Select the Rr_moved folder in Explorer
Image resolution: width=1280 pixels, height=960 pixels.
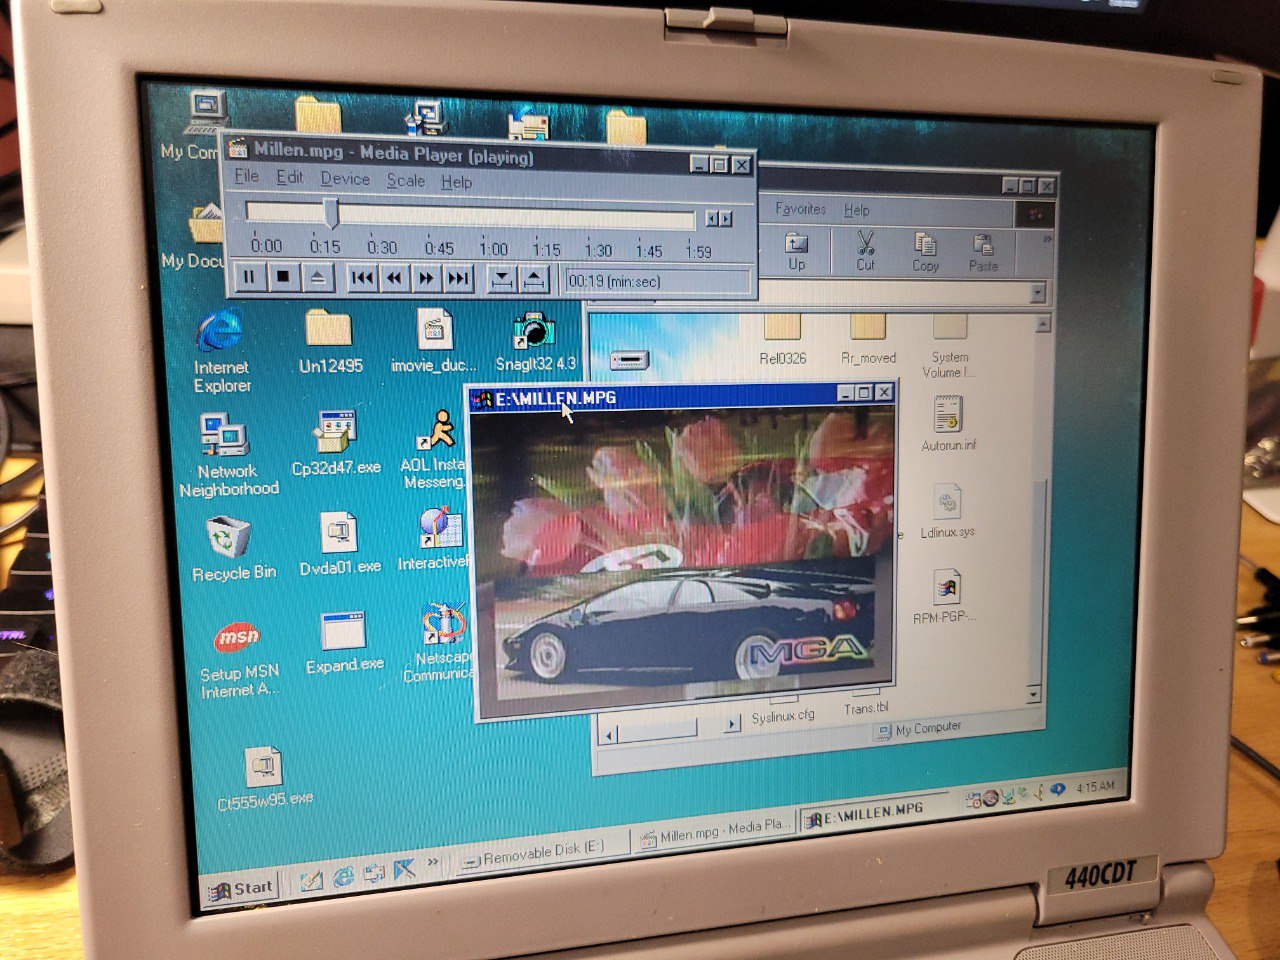pos(868,340)
